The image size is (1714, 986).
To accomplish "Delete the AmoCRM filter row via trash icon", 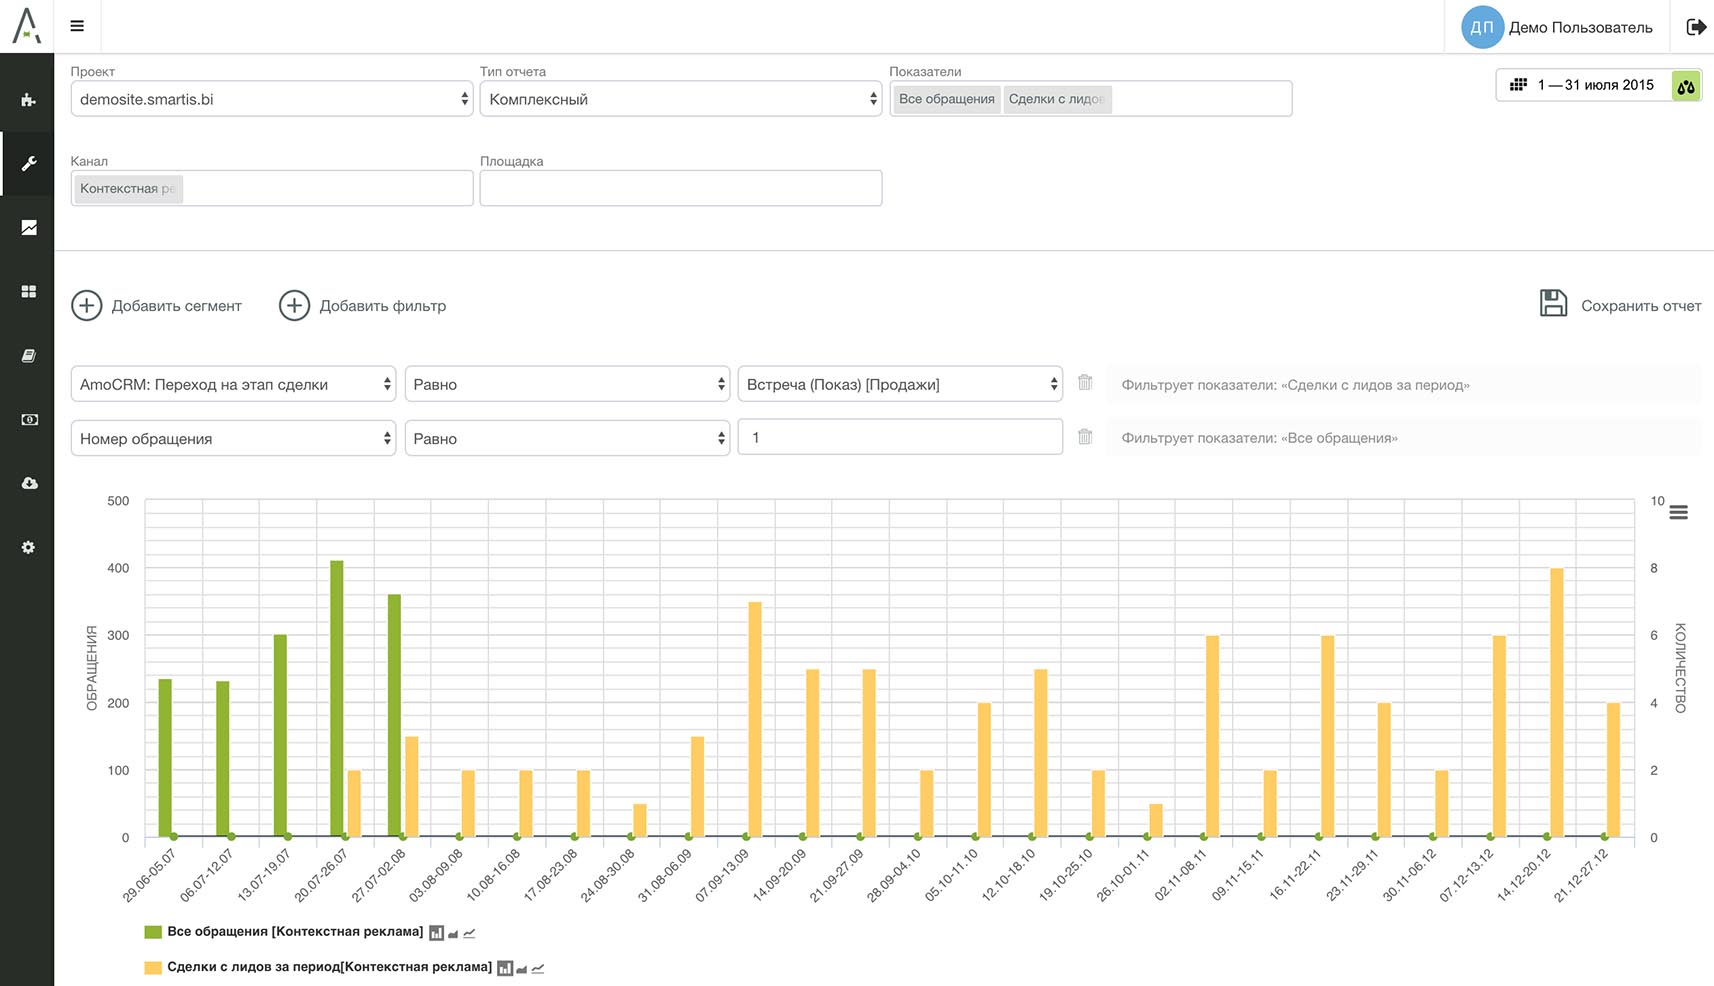I will 1085,383.
